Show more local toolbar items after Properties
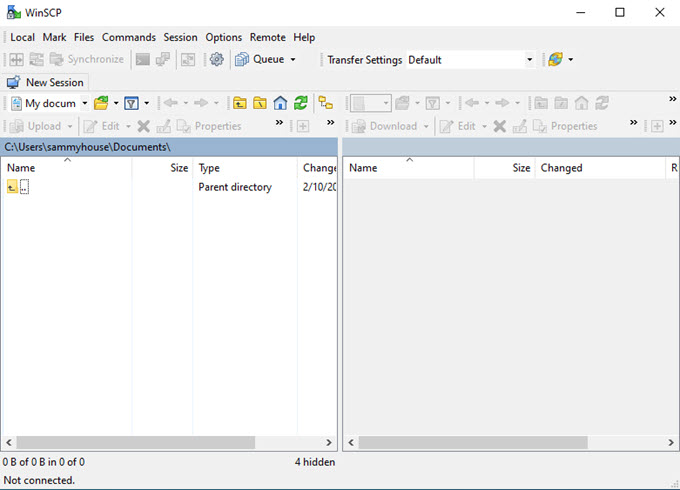The width and height of the screenshot is (680, 490). click(279, 123)
